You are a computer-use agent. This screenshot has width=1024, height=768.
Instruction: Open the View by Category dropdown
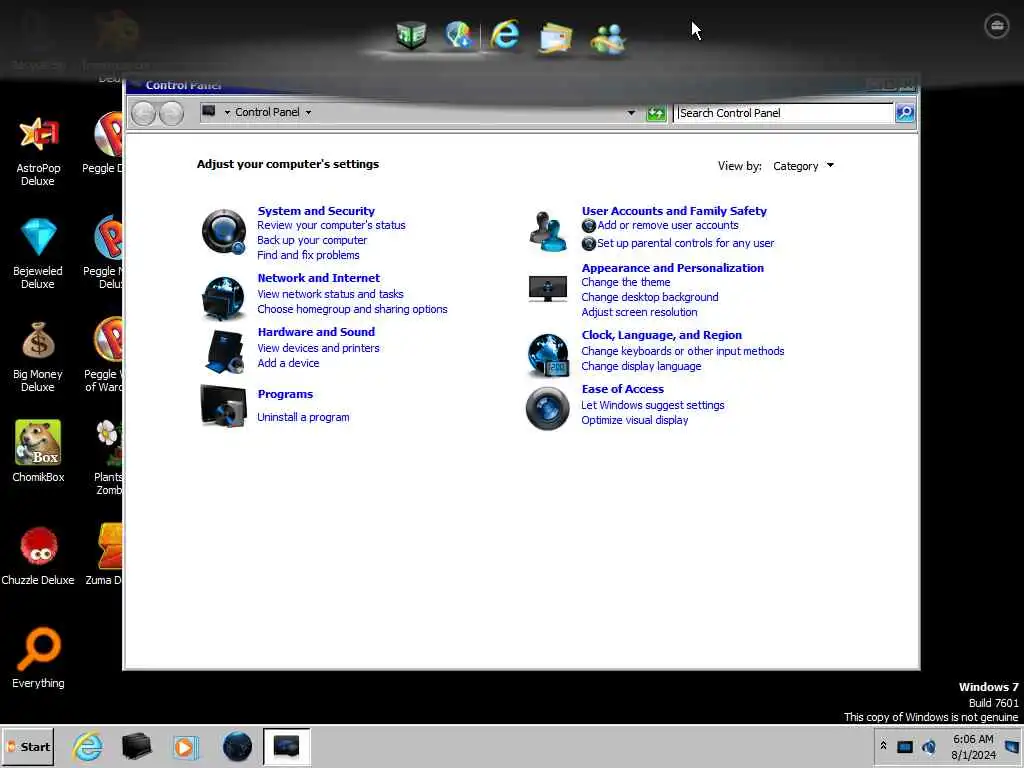point(803,166)
